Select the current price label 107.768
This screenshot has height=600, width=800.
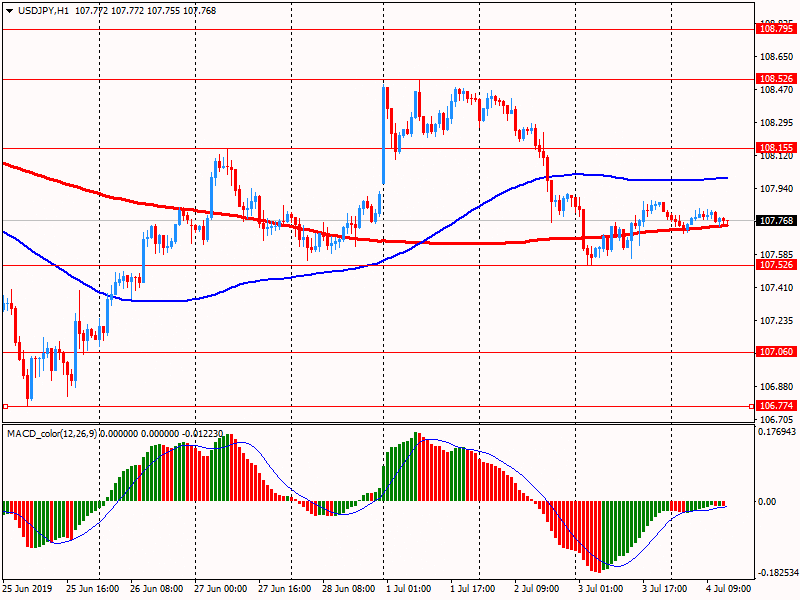pyautogui.click(x=776, y=220)
